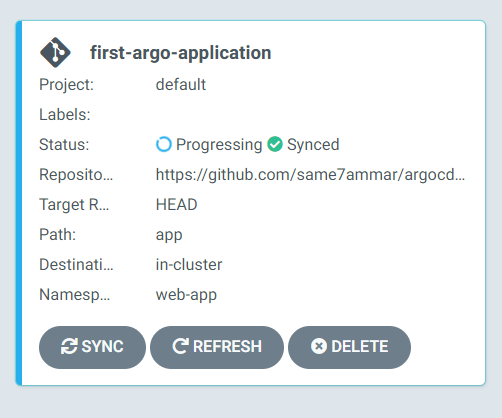
Task: Open the github.com/same7ammar repository URL
Action: pos(310,175)
